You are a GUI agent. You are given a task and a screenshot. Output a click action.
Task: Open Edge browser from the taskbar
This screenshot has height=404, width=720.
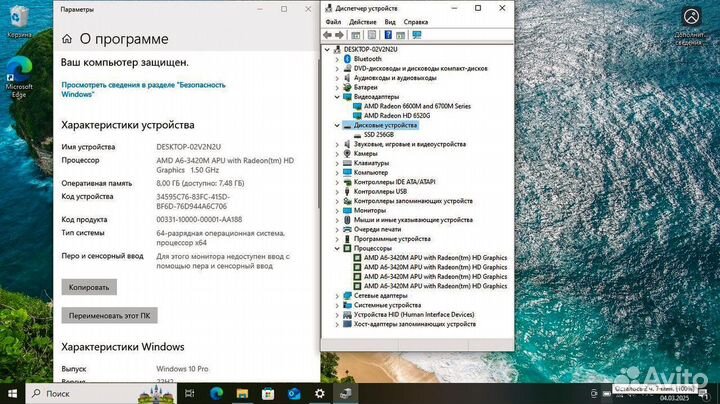[x=216, y=393]
